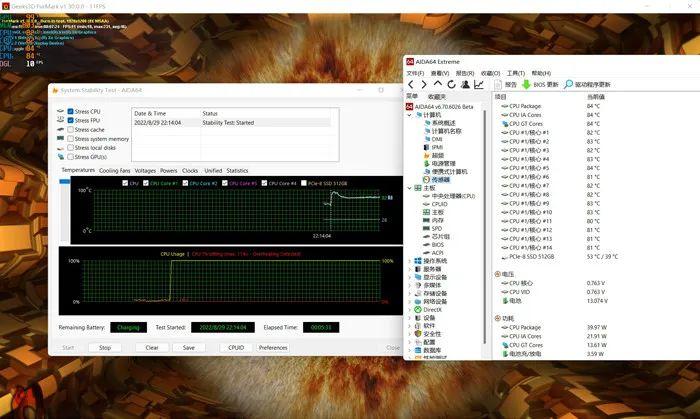Image resolution: width=700 pixels, height=419 pixels.
Task: Expand the 多媒体 tree branch
Action: tap(409, 285)
